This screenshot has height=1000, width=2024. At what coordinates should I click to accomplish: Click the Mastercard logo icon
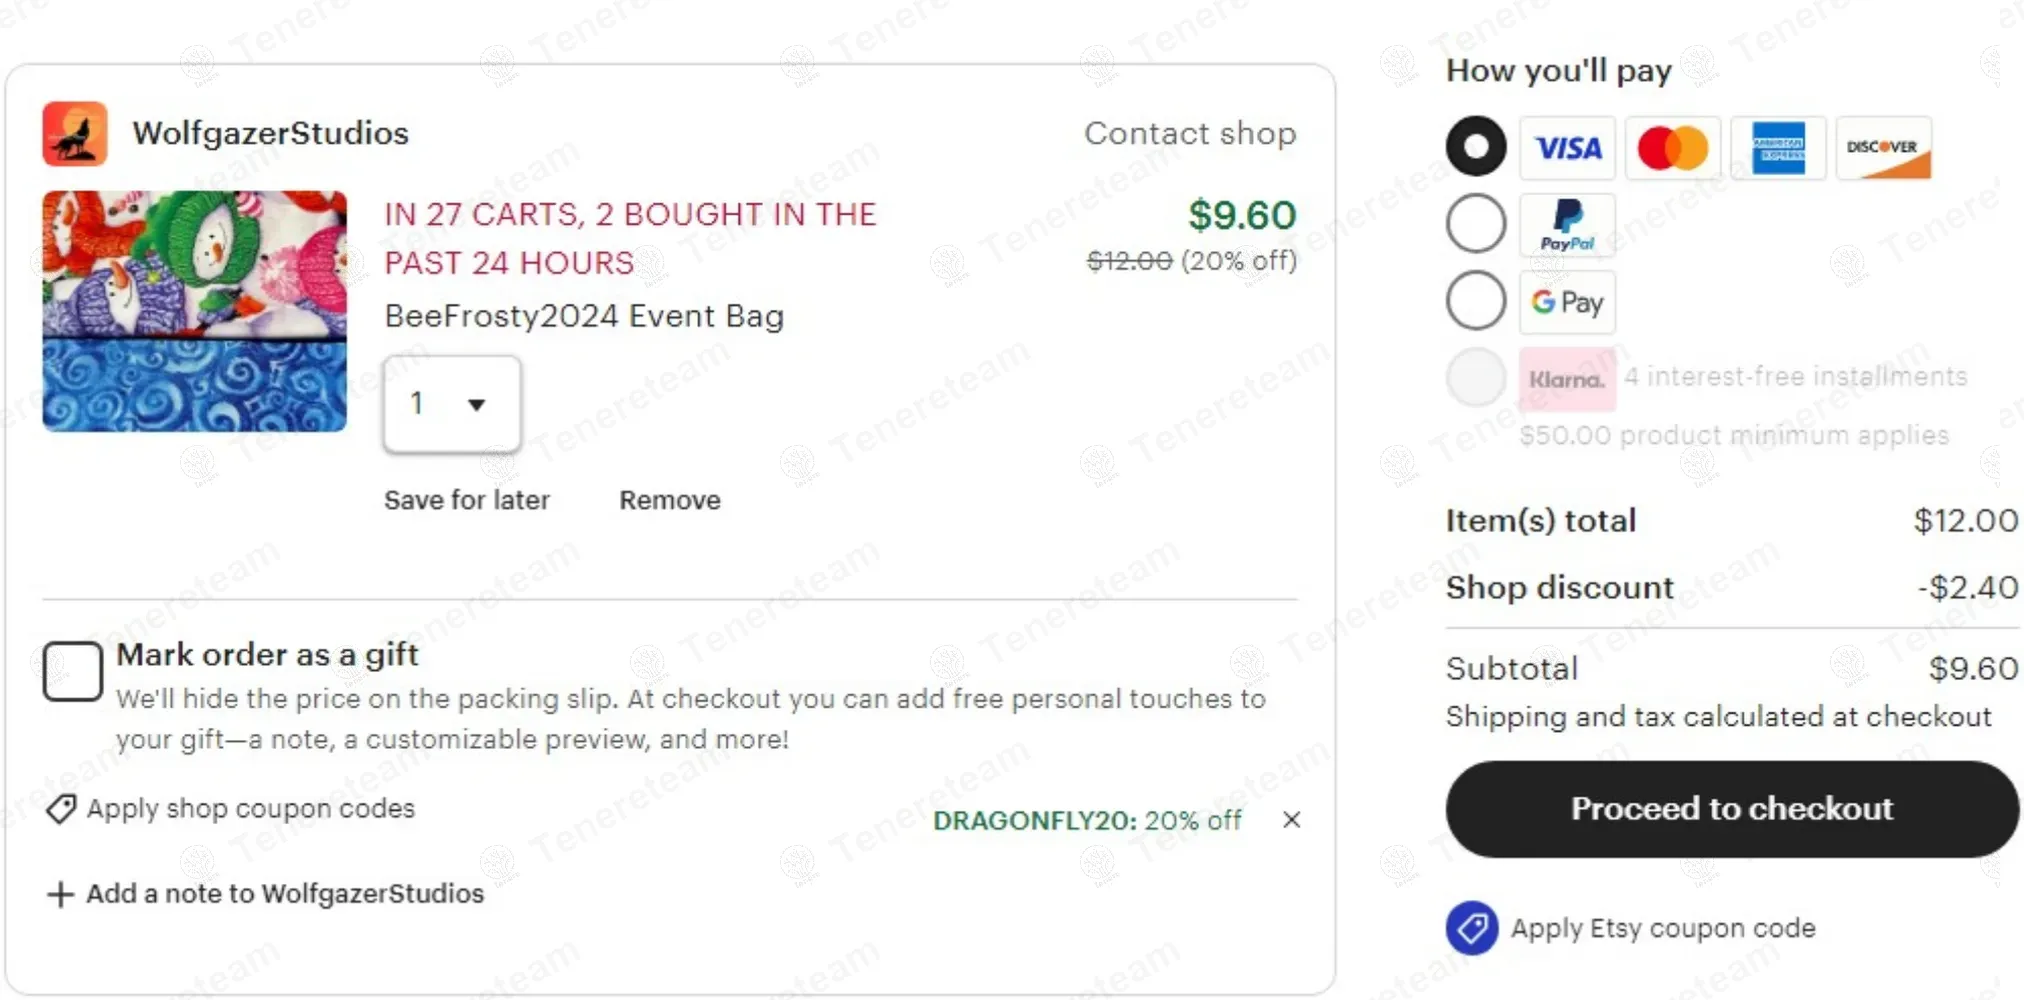1672,148
